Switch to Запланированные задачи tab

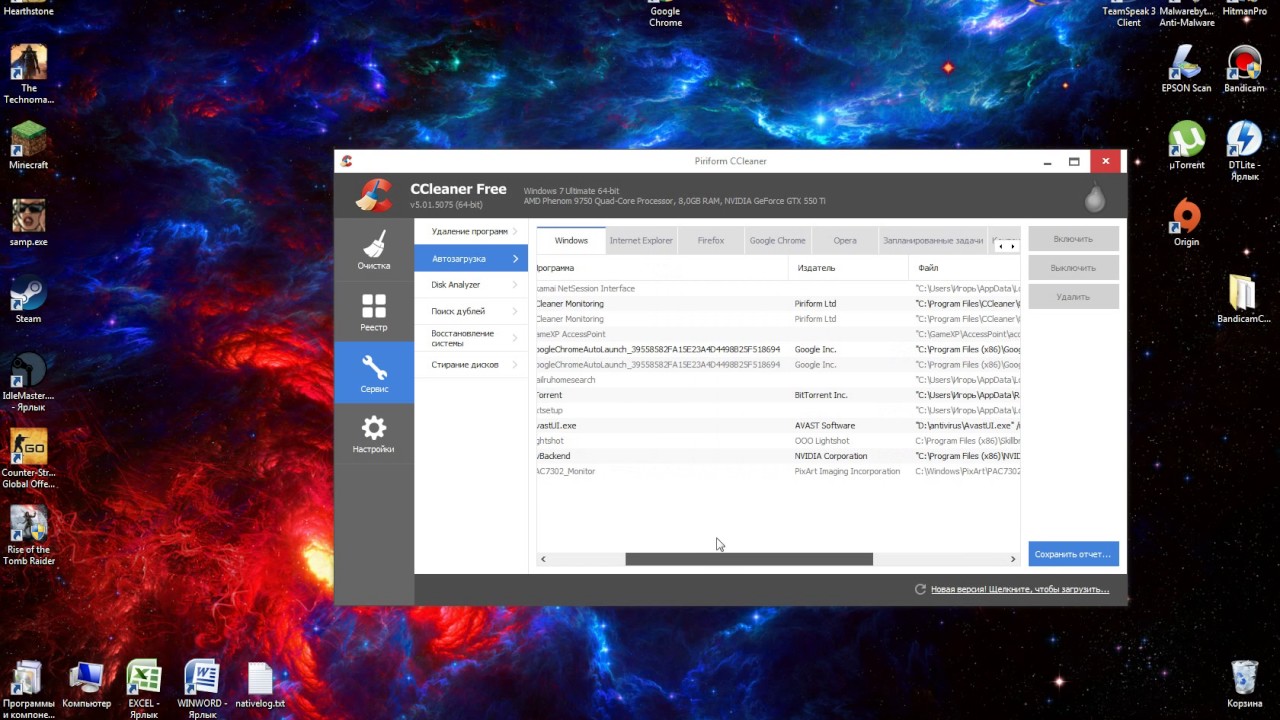(933, 240)
